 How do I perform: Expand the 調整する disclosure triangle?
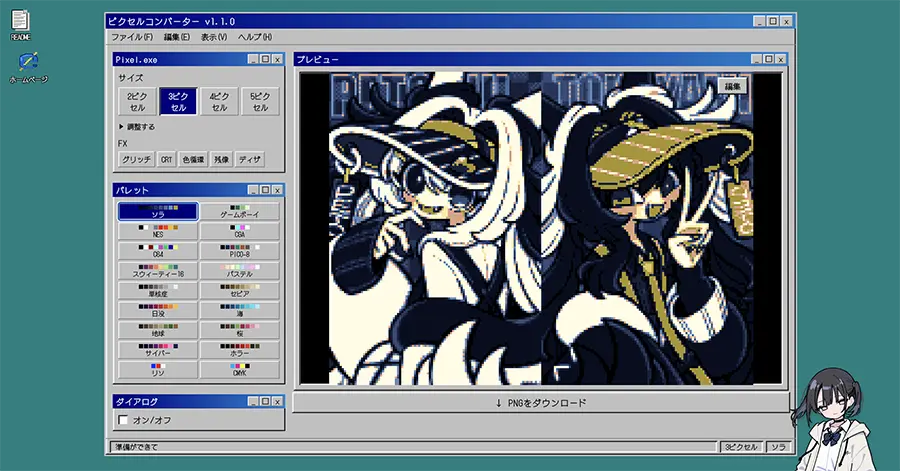[x=122, y=127]
